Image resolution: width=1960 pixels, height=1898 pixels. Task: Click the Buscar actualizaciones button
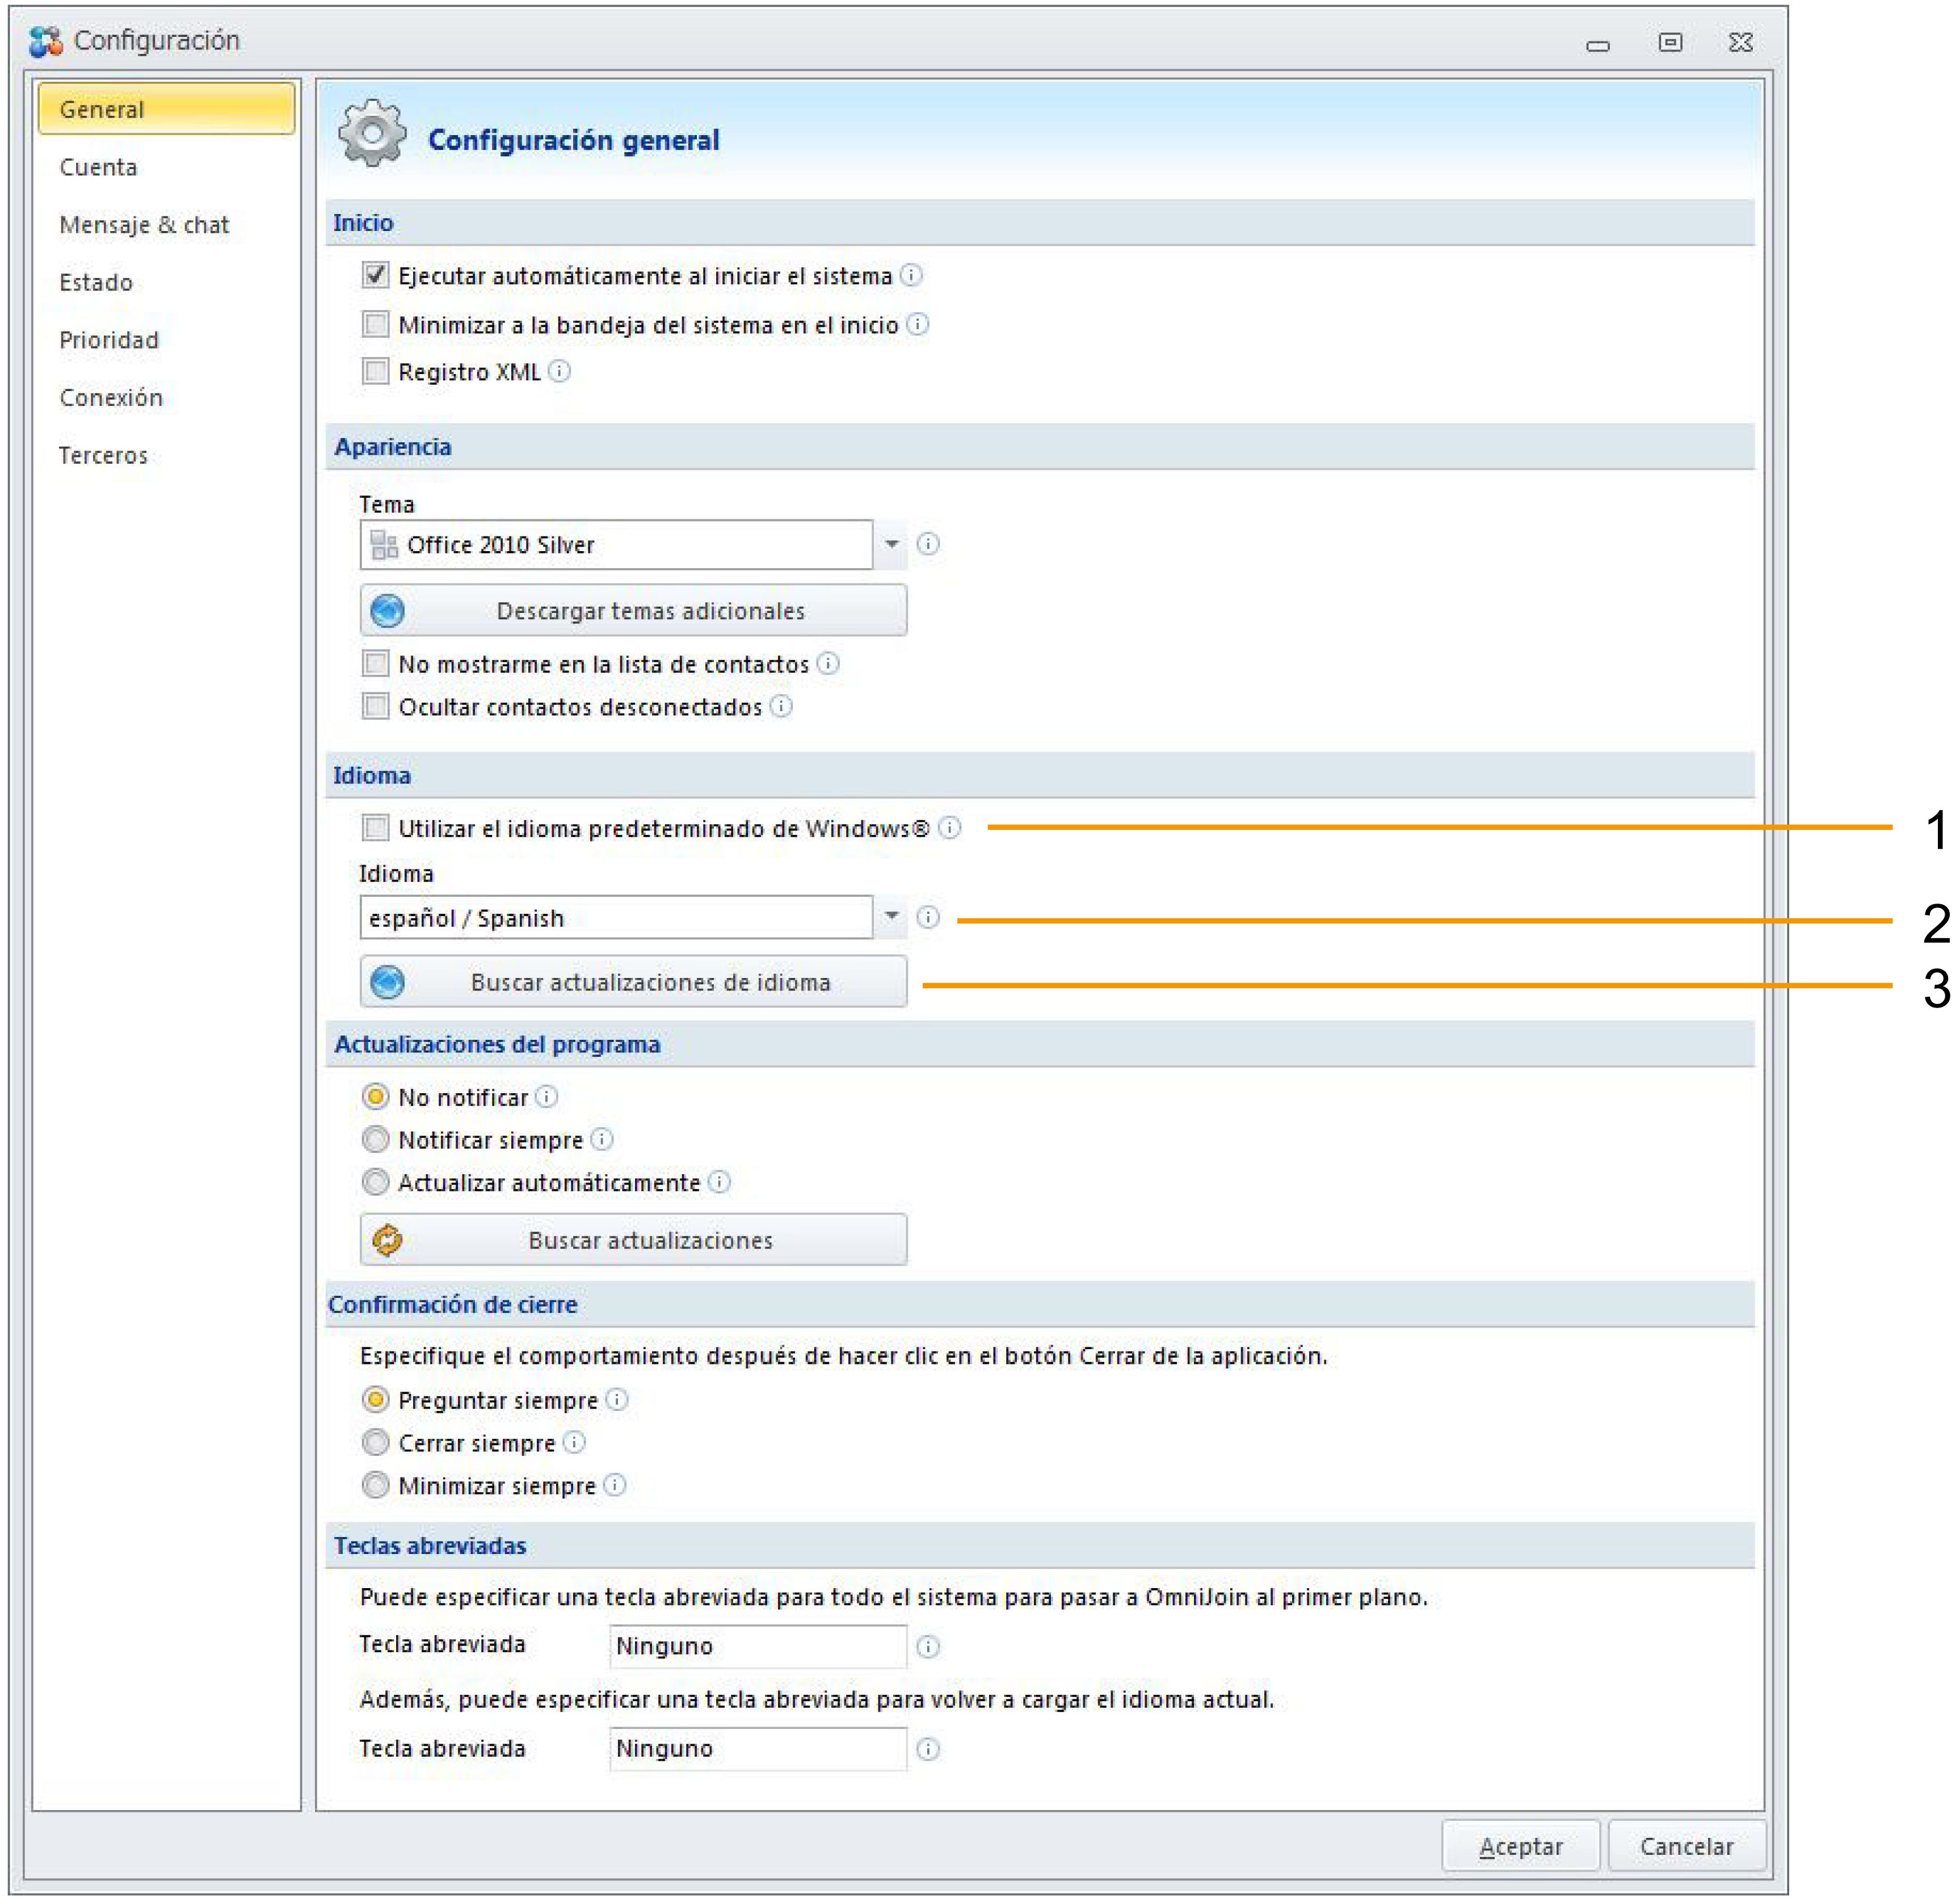[634, 1240]
